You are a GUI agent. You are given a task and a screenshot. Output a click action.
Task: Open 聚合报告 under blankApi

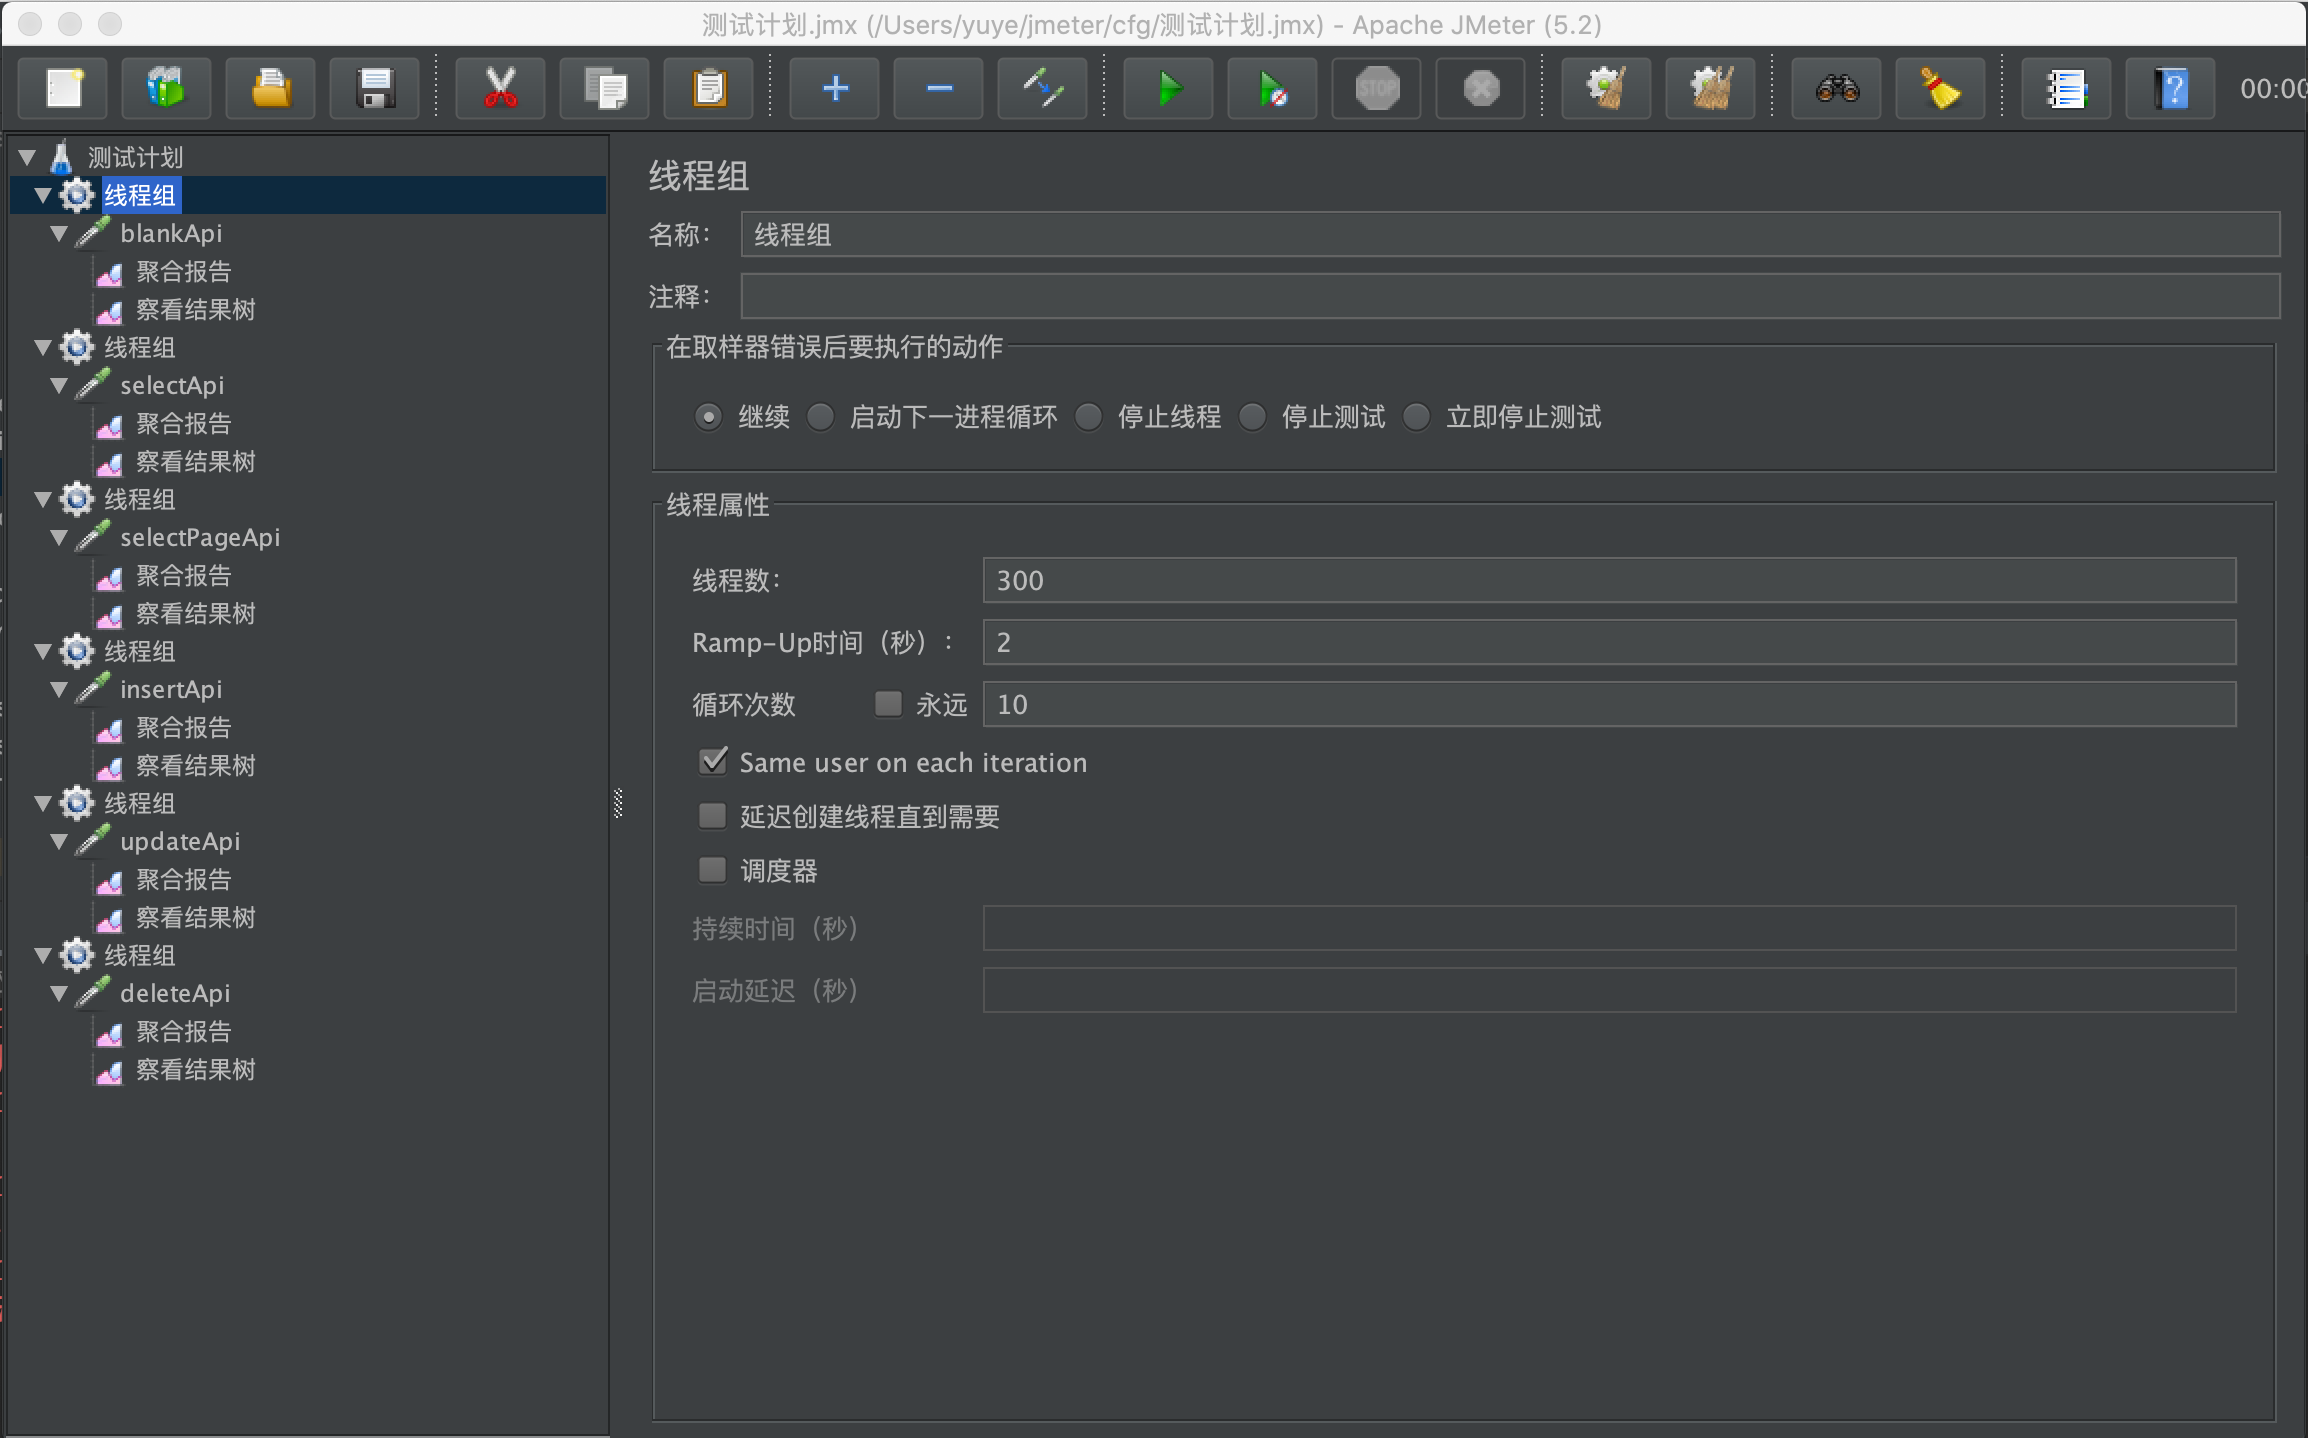[184, 271]
